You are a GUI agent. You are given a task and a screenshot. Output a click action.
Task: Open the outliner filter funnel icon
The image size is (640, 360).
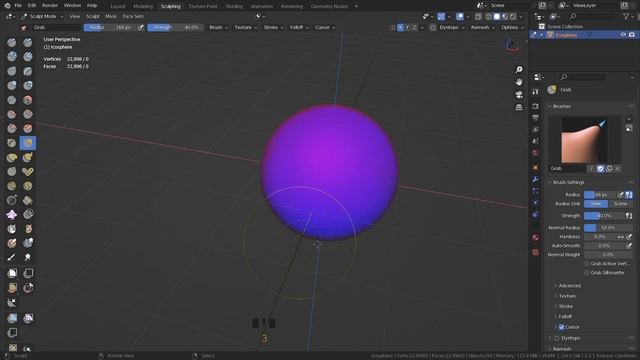[626, 16]
